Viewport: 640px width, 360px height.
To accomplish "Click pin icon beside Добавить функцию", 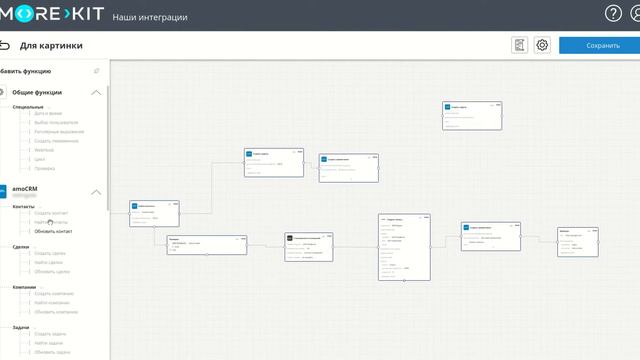I will (x=97, y=71).
